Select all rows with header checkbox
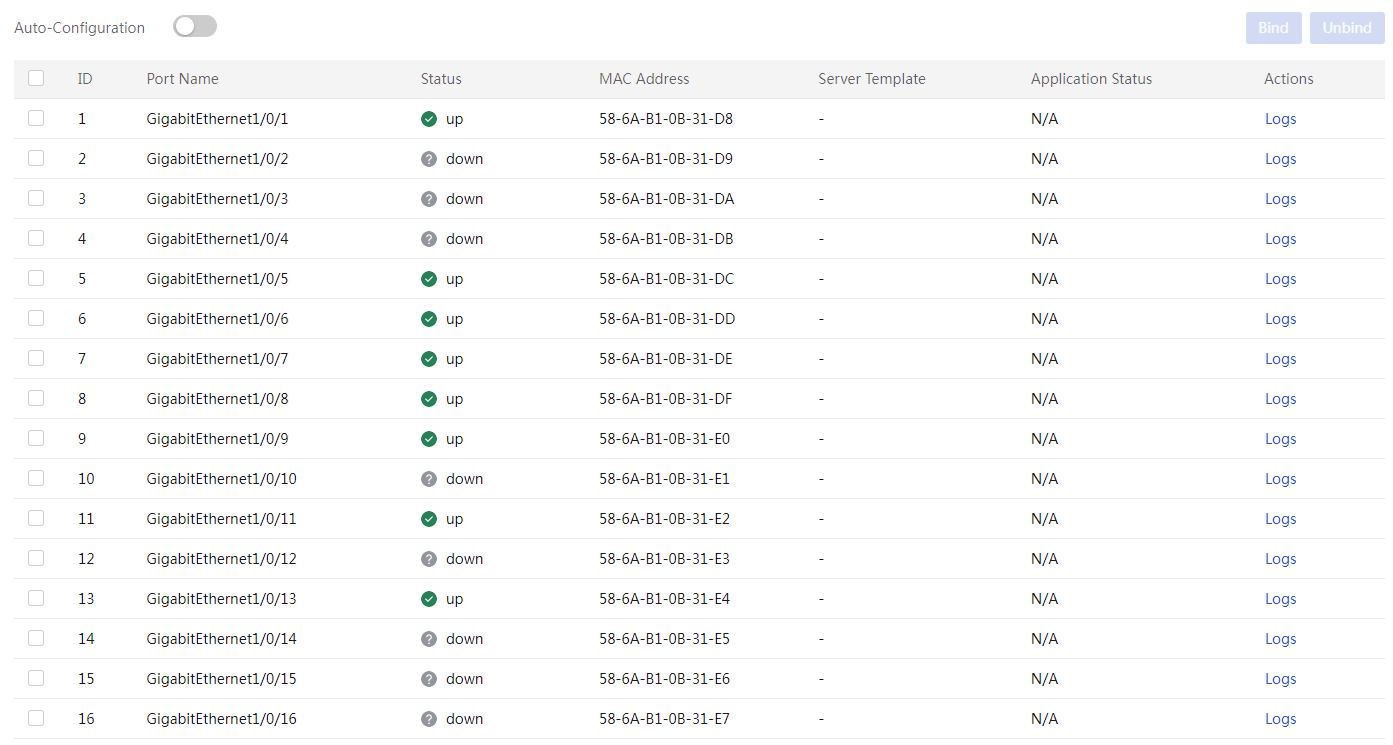This screenshot has width=1393, height=745. [36, 78]
